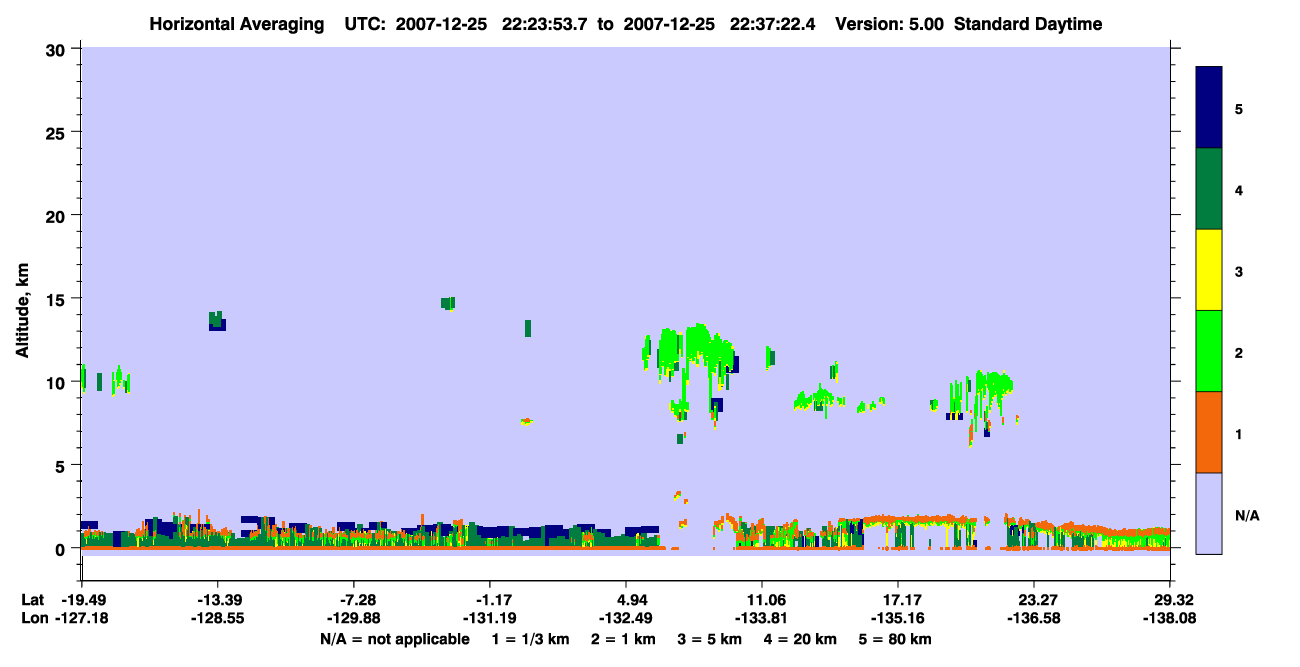Click the dark blue color bar segment labeled 5
The height and width of the screenshot is (667, 1300).
pyautogui.click(x=1209, y=108)
